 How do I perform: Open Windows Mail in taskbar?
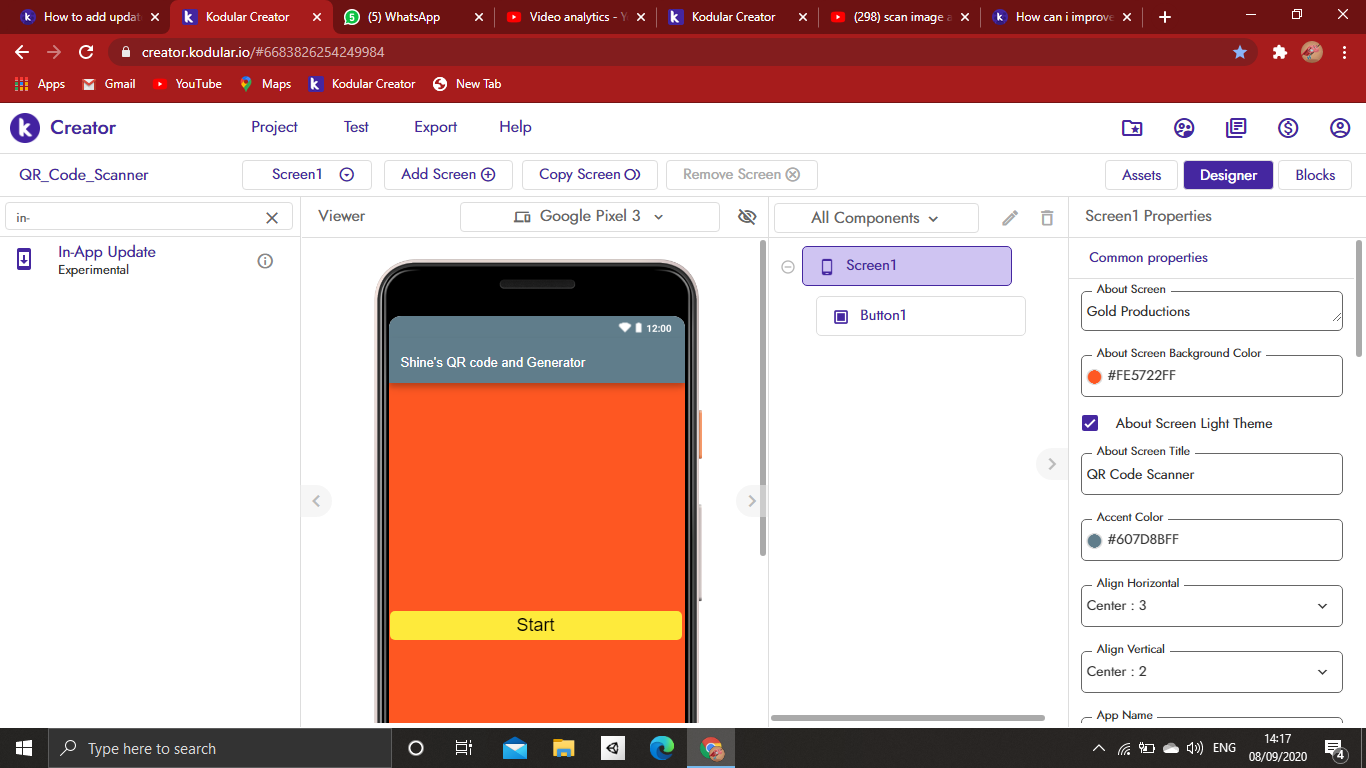click(x=515, y=748)
